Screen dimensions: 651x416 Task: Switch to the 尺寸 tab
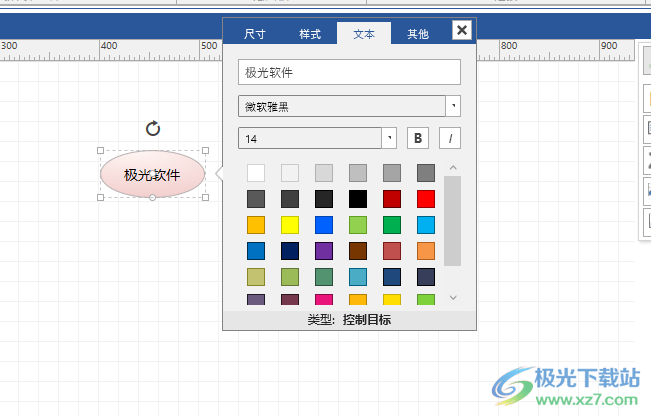pyautogui.click(x=255, y=34)
